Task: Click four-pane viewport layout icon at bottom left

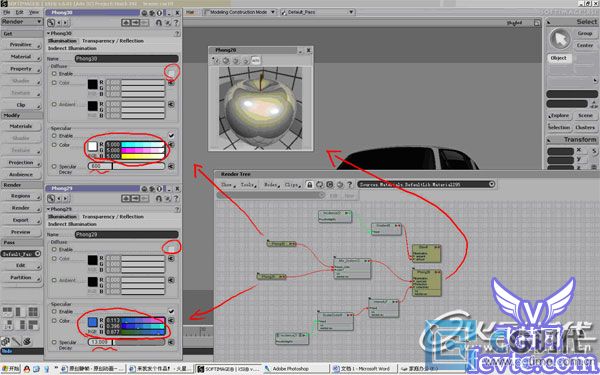Action: tap(33, 312)
